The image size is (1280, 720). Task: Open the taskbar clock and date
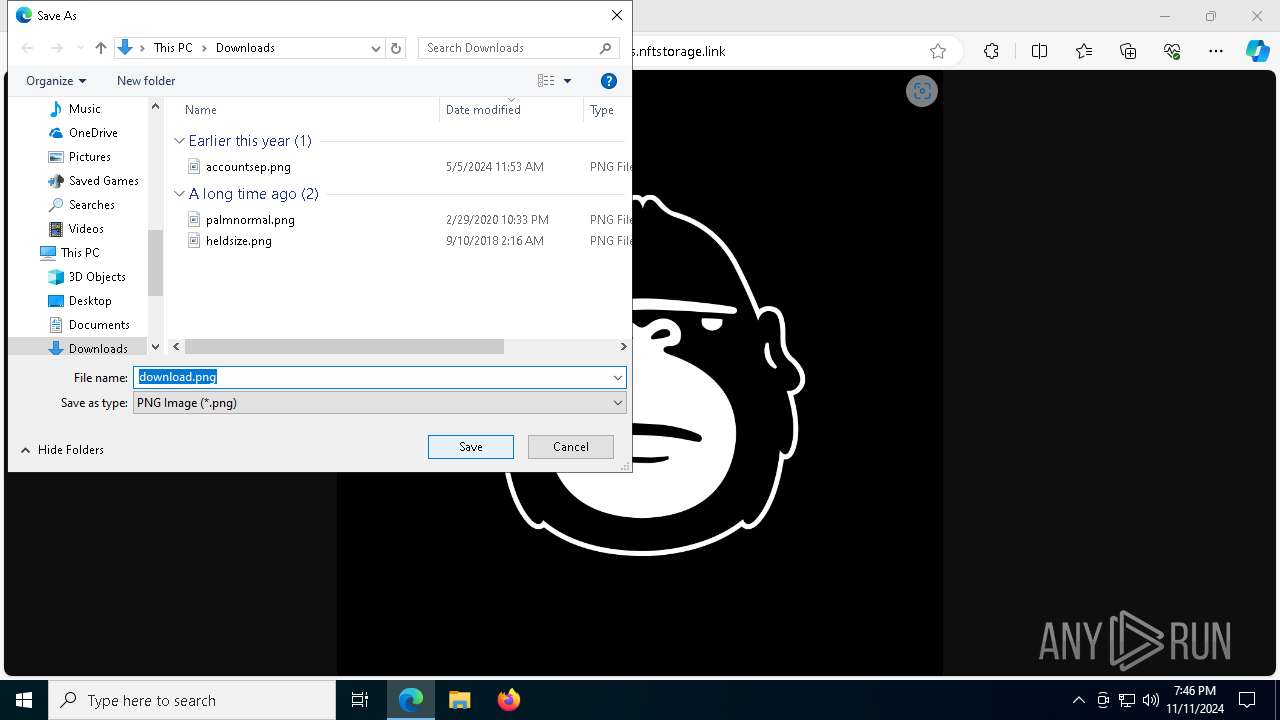[1195, 700]
